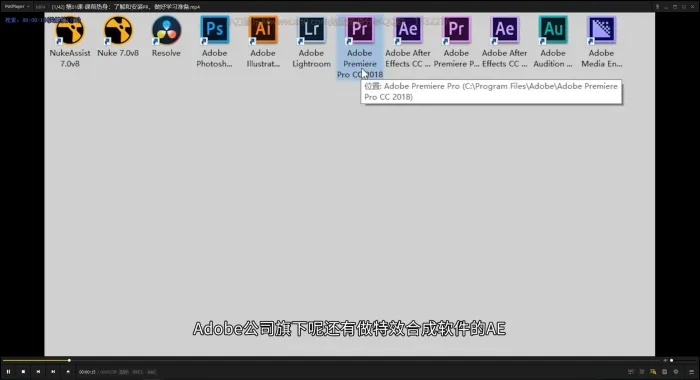Click the AAC audio codec label
This screenshot has width=700, height=380.
[152, 372]
